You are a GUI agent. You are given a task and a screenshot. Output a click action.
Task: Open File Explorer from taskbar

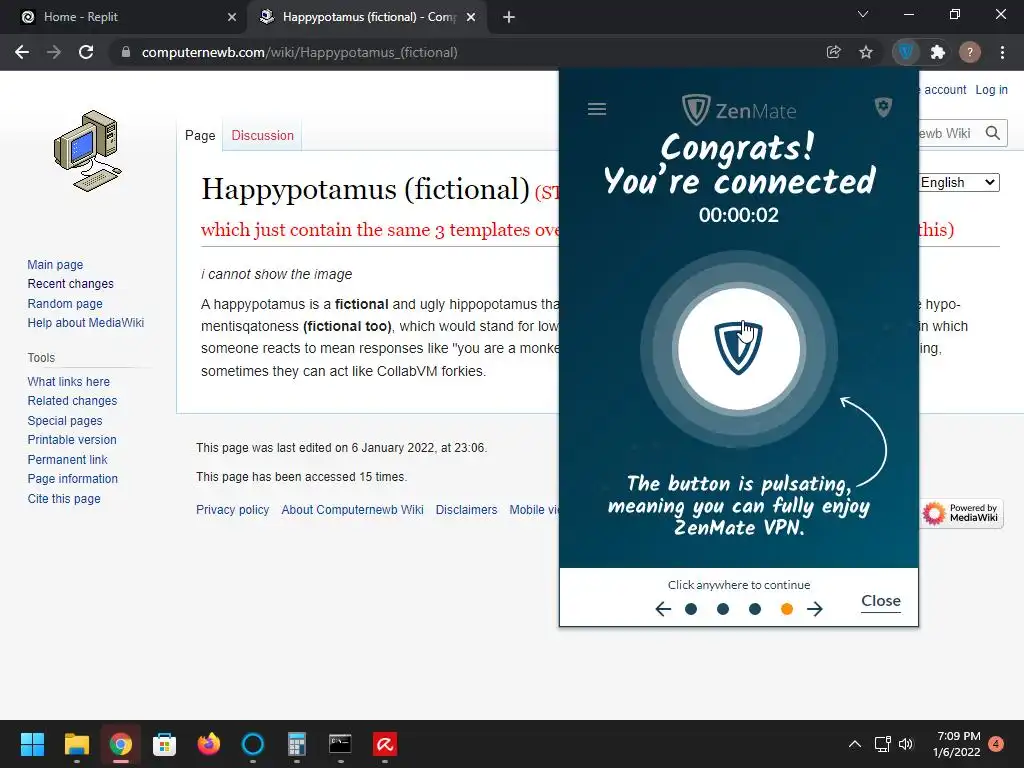[76, 744]
